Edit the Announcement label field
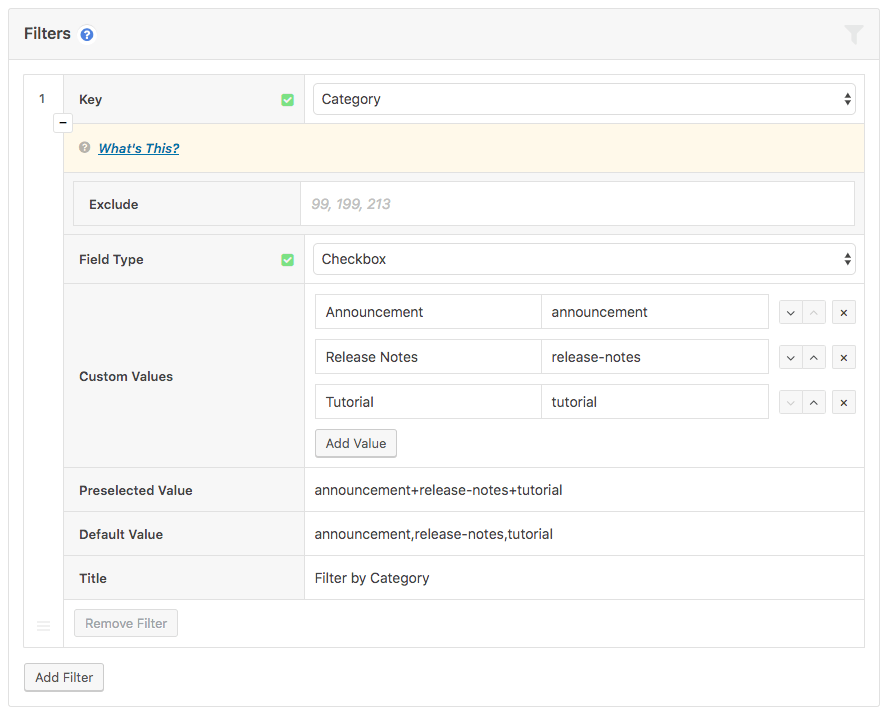 coord(428,312)
